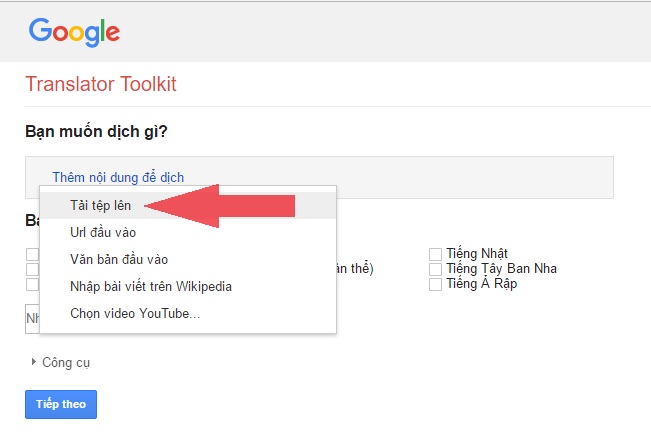
Task: Open the Translator Toolkit title link
Action: point(101,84)
